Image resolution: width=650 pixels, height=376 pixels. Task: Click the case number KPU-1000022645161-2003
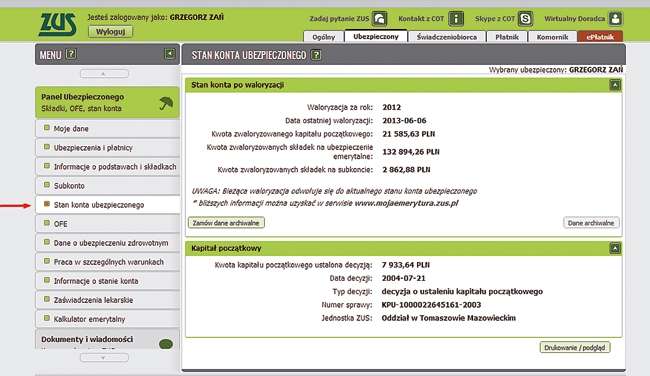(431, 305)
